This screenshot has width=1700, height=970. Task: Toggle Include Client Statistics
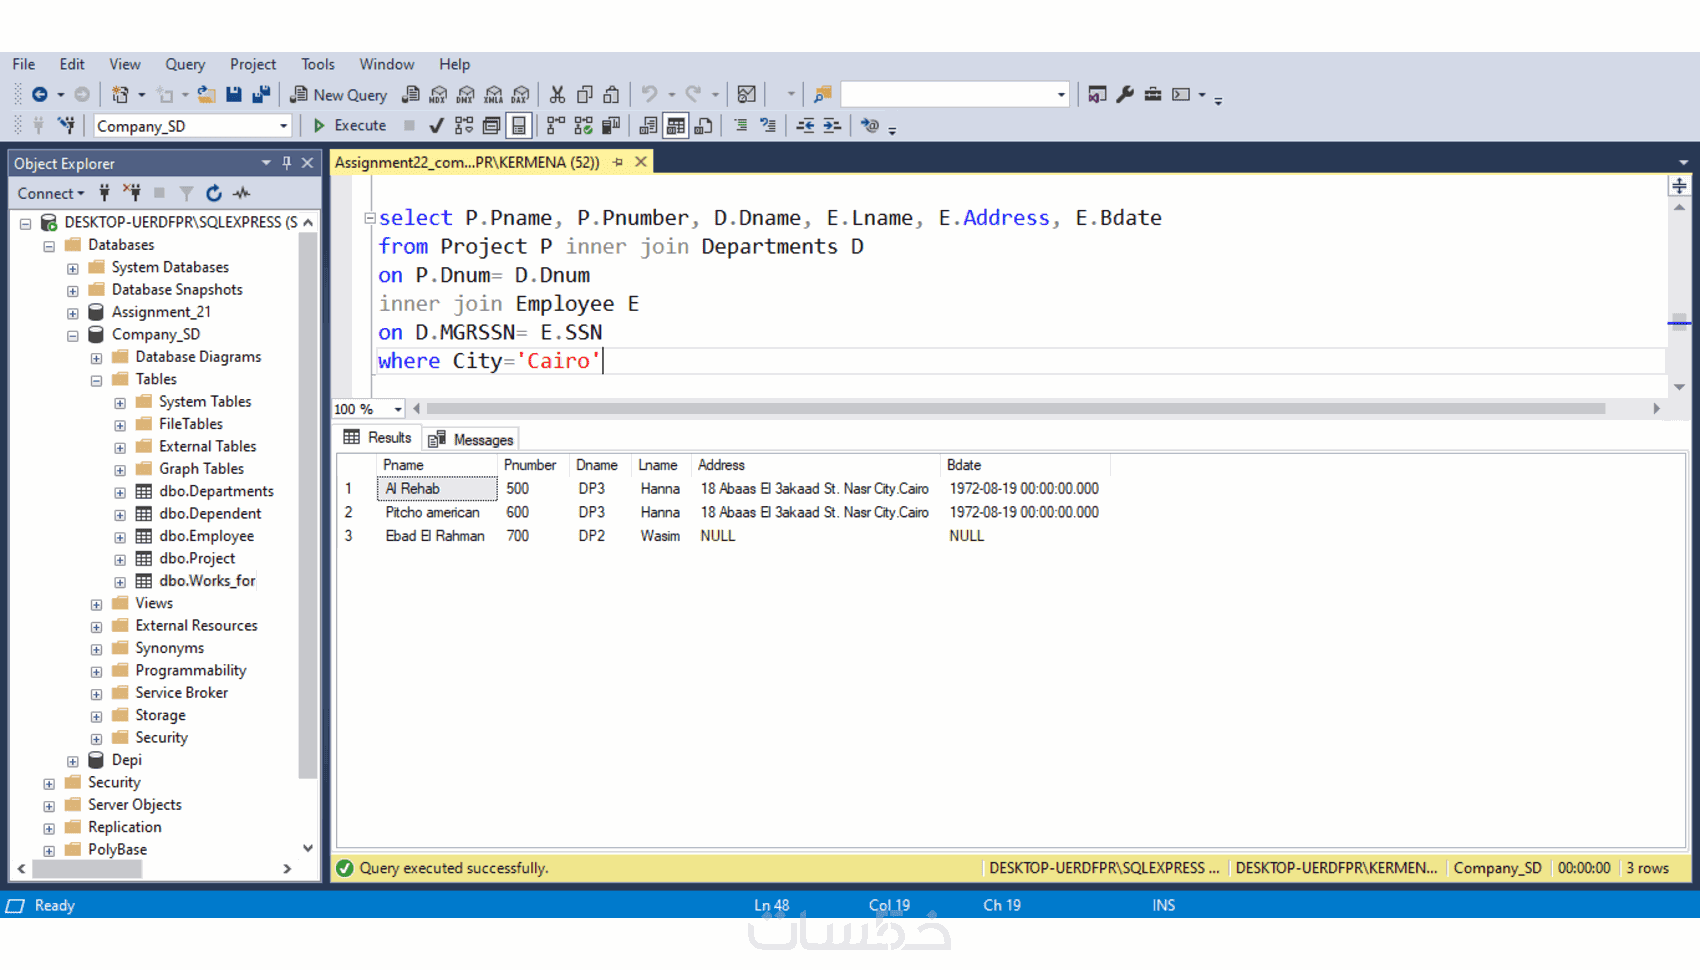coord(610,125)
